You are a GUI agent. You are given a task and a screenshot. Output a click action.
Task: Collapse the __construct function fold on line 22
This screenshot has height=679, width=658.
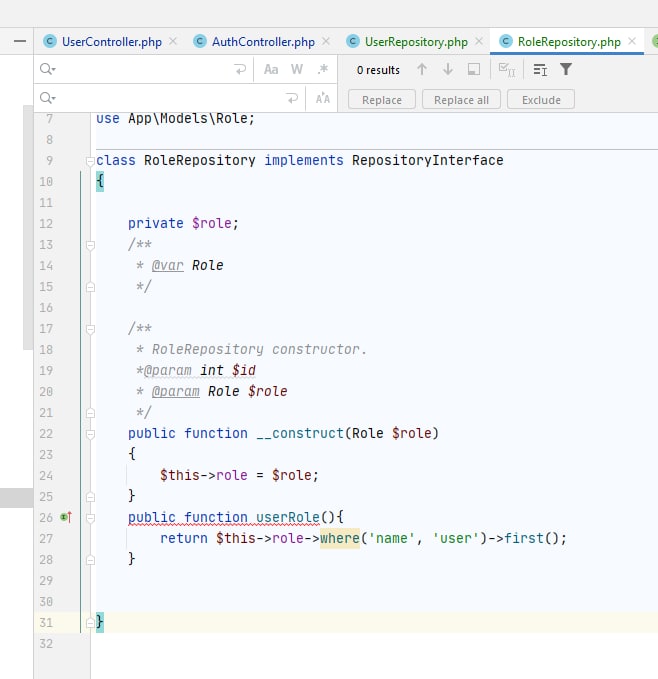tap(90, 433)
